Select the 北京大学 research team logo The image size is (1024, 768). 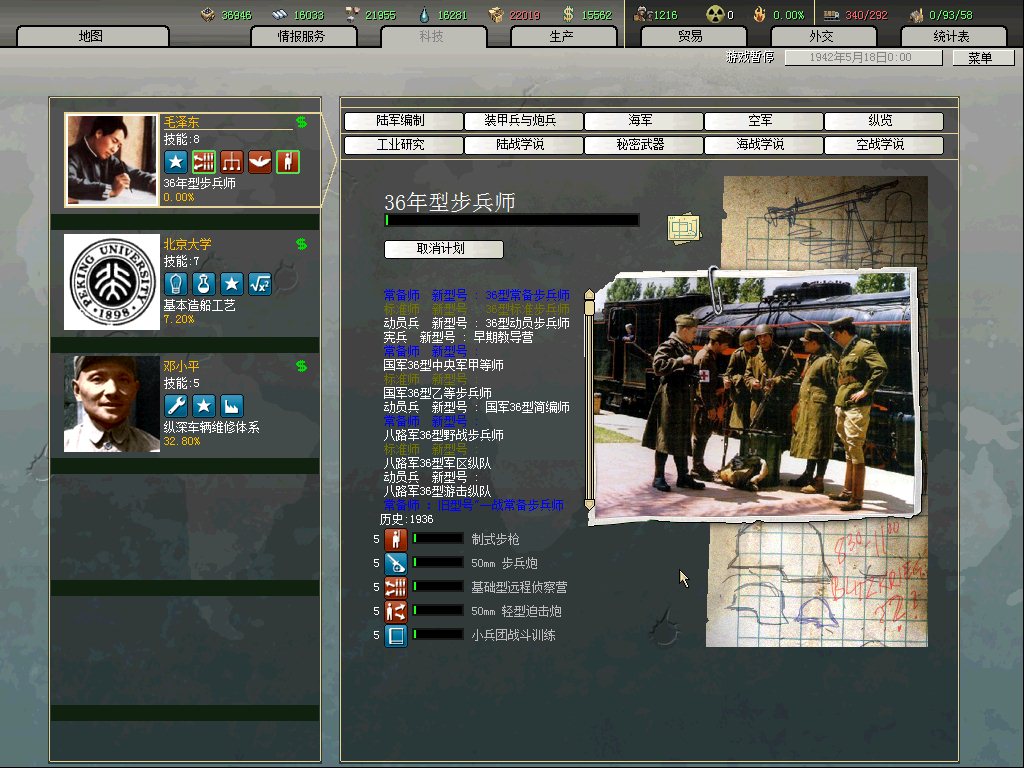112,282
